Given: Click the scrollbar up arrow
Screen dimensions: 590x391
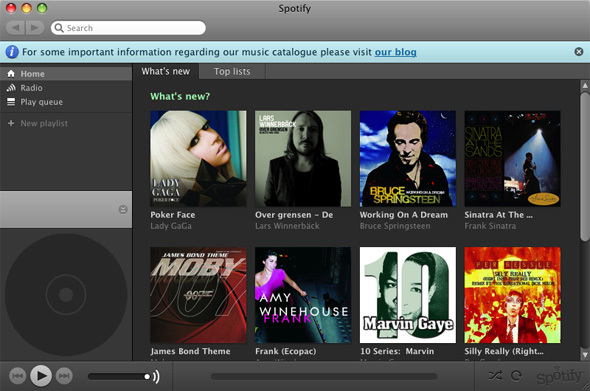Looking at the screenshot, I should click(585, 86).
